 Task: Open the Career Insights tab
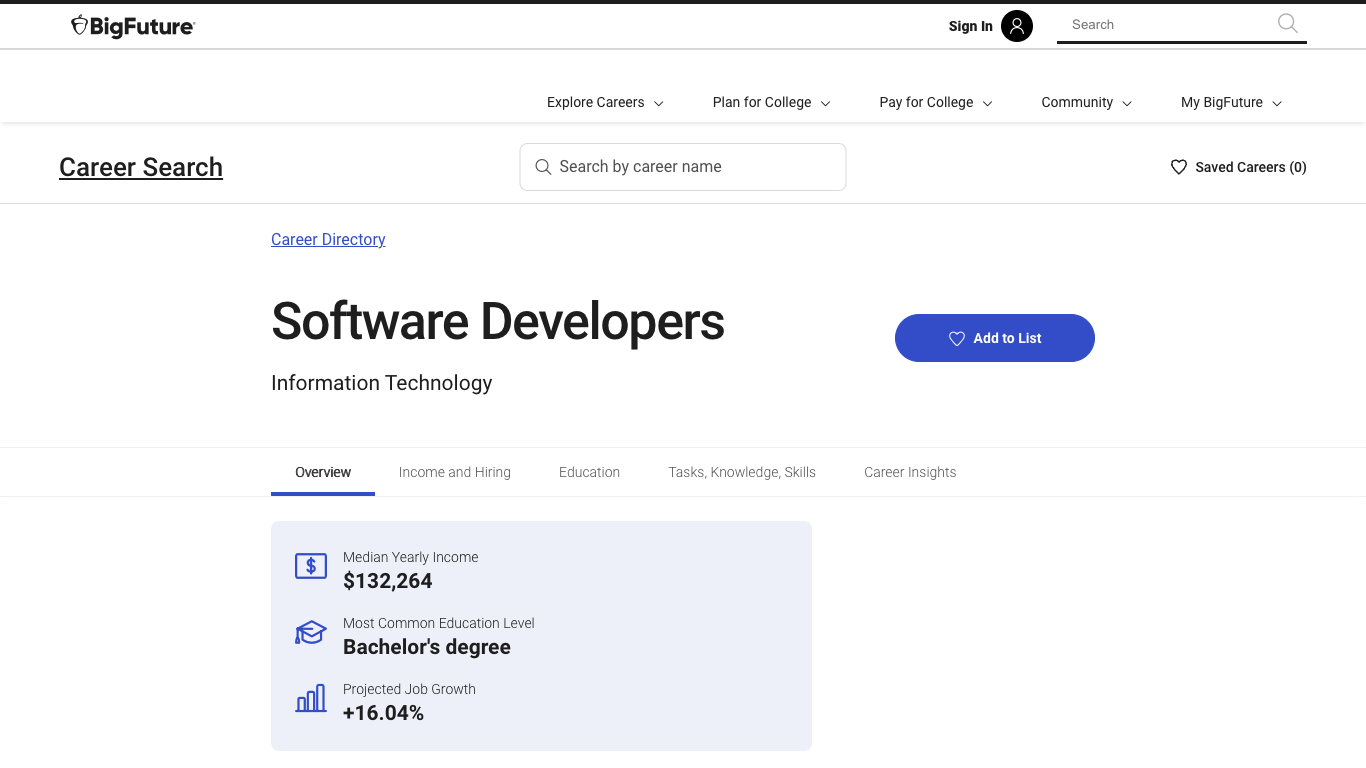click(910, 472)
